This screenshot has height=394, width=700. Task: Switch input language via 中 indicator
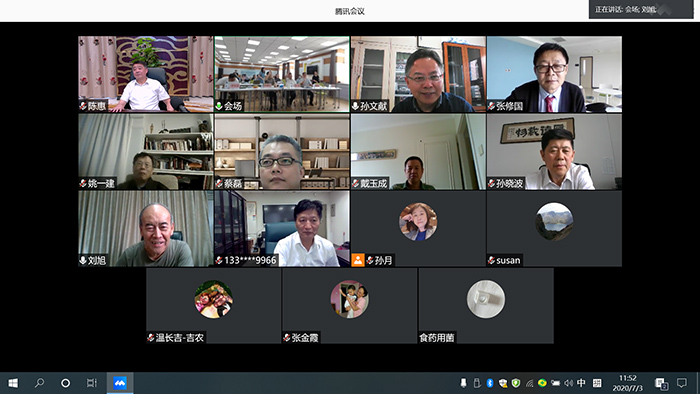(581, 383)
